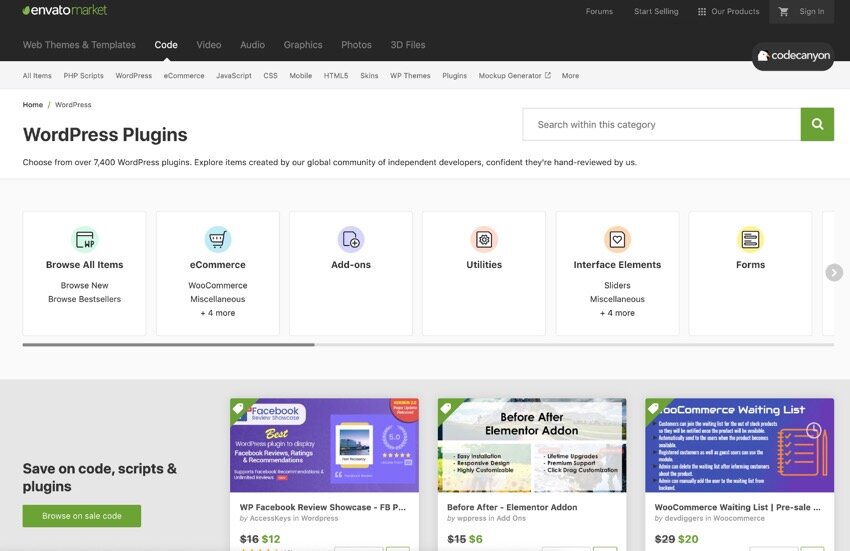This screenshot has width=850, height=551.
Task: Open the WP Themes submenu
Action: [410, 75]
